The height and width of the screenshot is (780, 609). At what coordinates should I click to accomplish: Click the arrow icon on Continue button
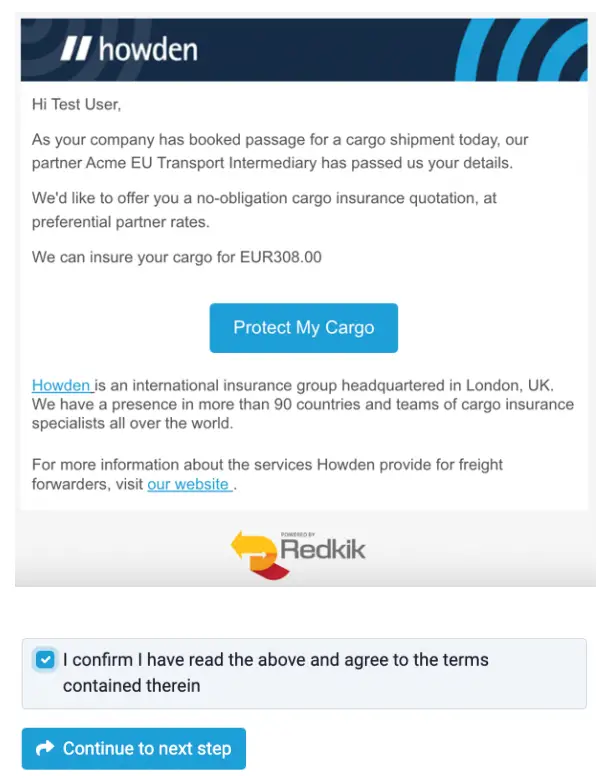coord(45,748)
